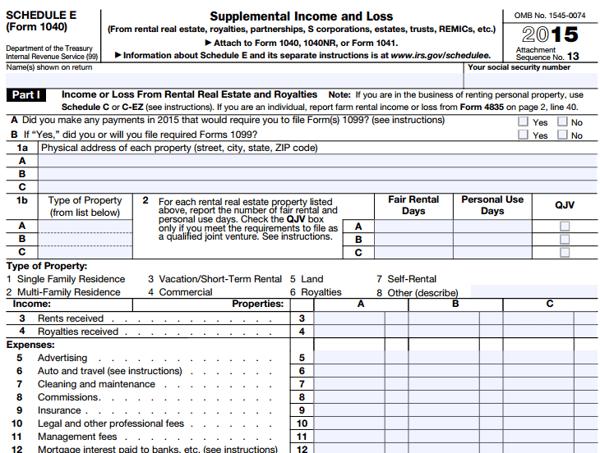Click 'Vacation/Short-Term Rental' property type text
Image resolution: width=600 pixels, height=453 pixels.
[x=220, y=279]
